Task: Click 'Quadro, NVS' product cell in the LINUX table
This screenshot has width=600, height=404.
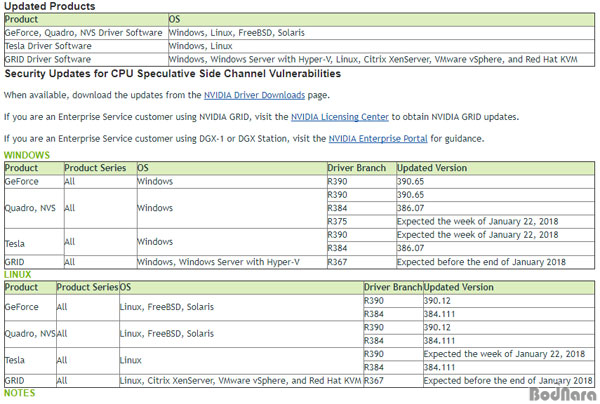Action: [x=30, y=334]
